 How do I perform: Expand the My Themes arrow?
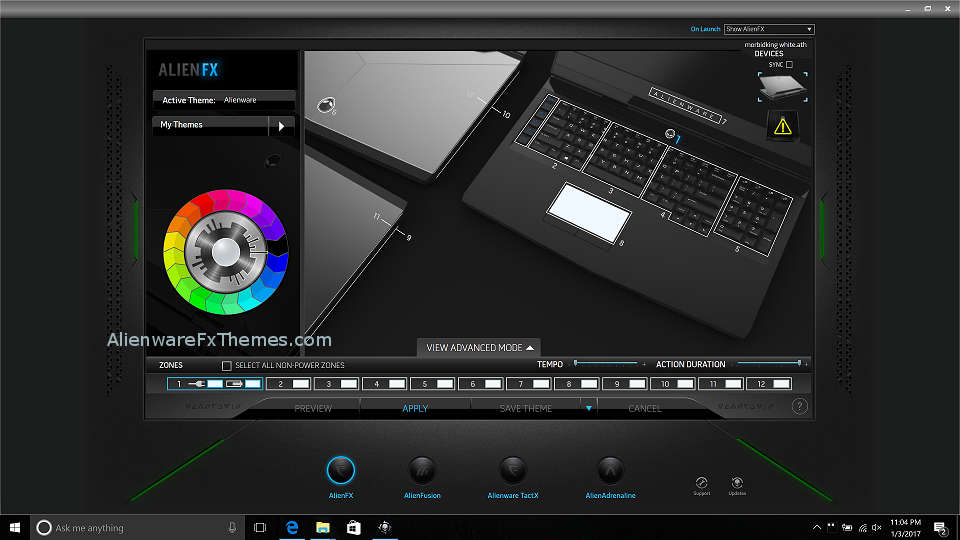tap(282, 126)
